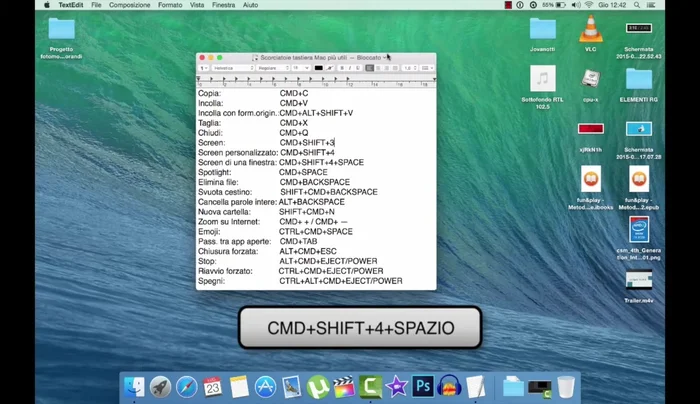Open Spotlight search magnifier in menu bar
The image size is (700, 404).
[x=637, y=5]
